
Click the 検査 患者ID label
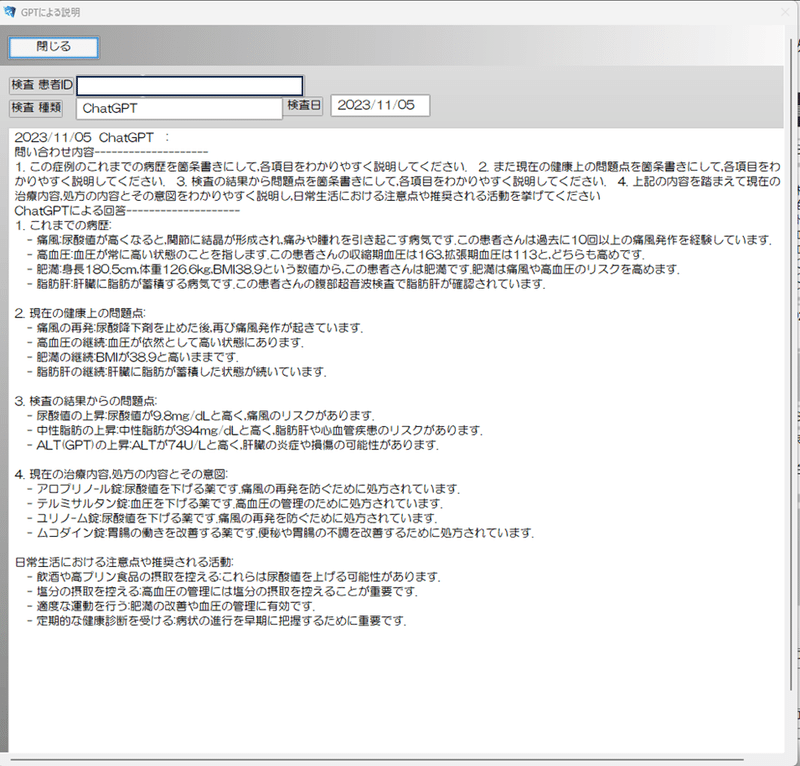tap(42, 85)
